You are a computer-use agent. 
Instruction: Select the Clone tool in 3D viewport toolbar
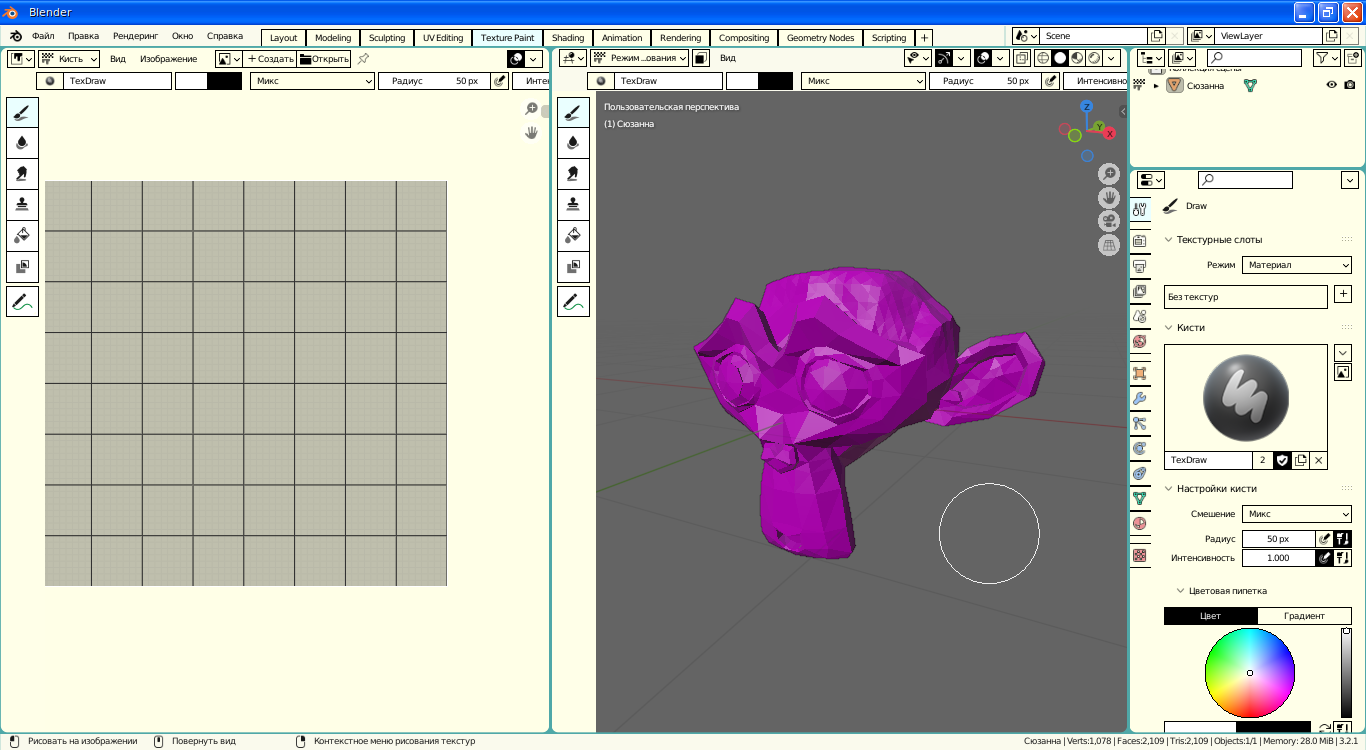point(573,205)
